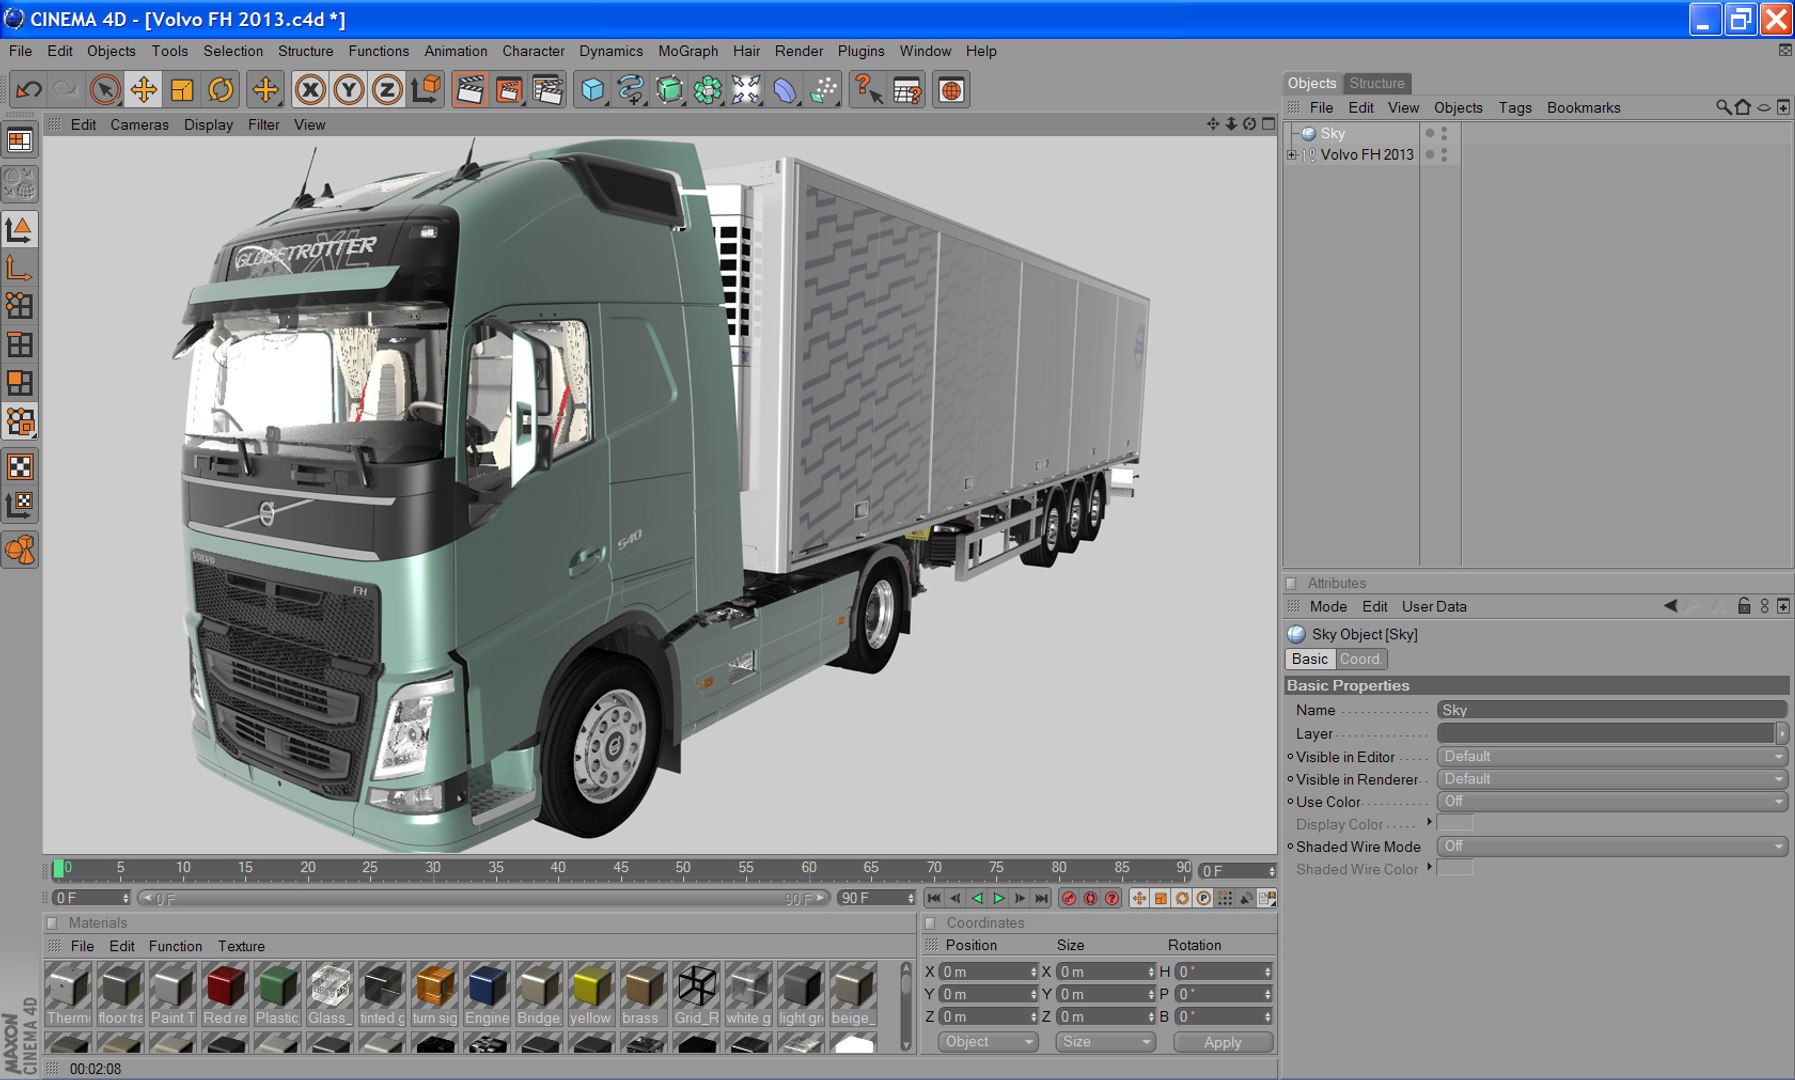Switch to the Structure tab
This screenshot has height=1080, width=1795.
point(1377,83)
